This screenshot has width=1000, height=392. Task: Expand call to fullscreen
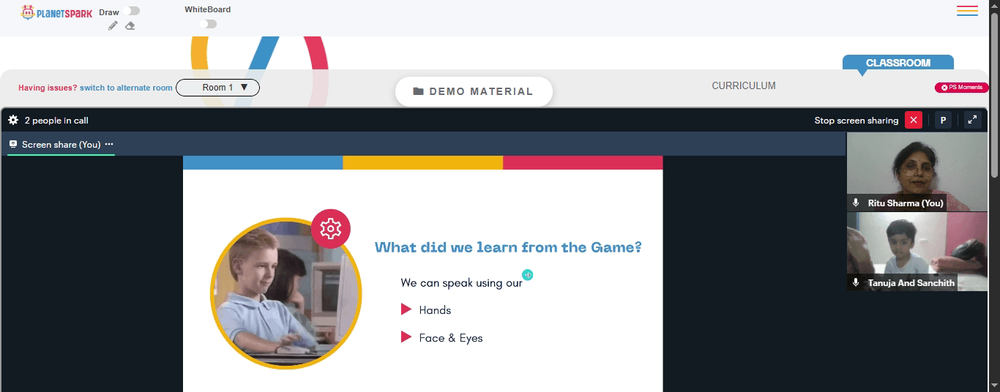[x=973, y=120]
